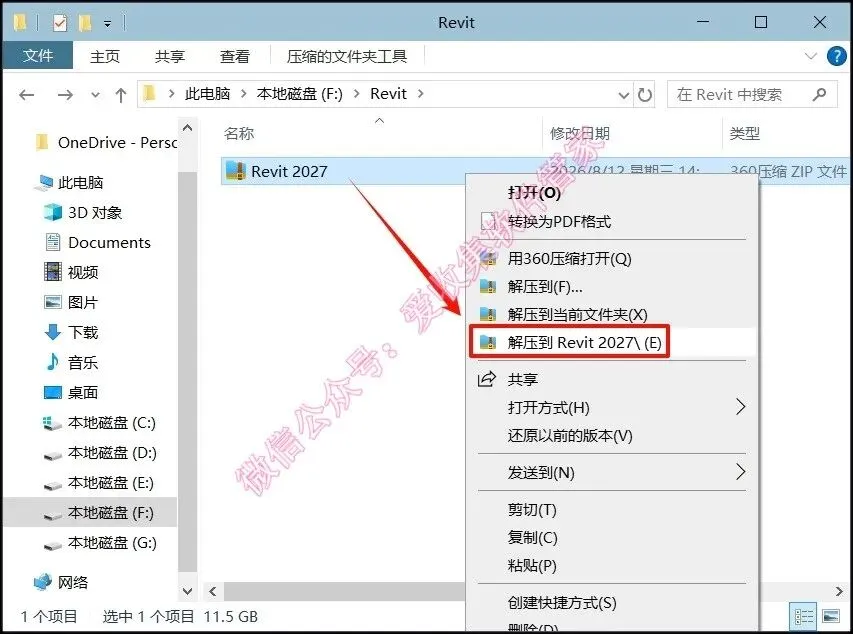Click horizontal scrollbar left arrow
This screenshot has width=853, height=634.
213,592
